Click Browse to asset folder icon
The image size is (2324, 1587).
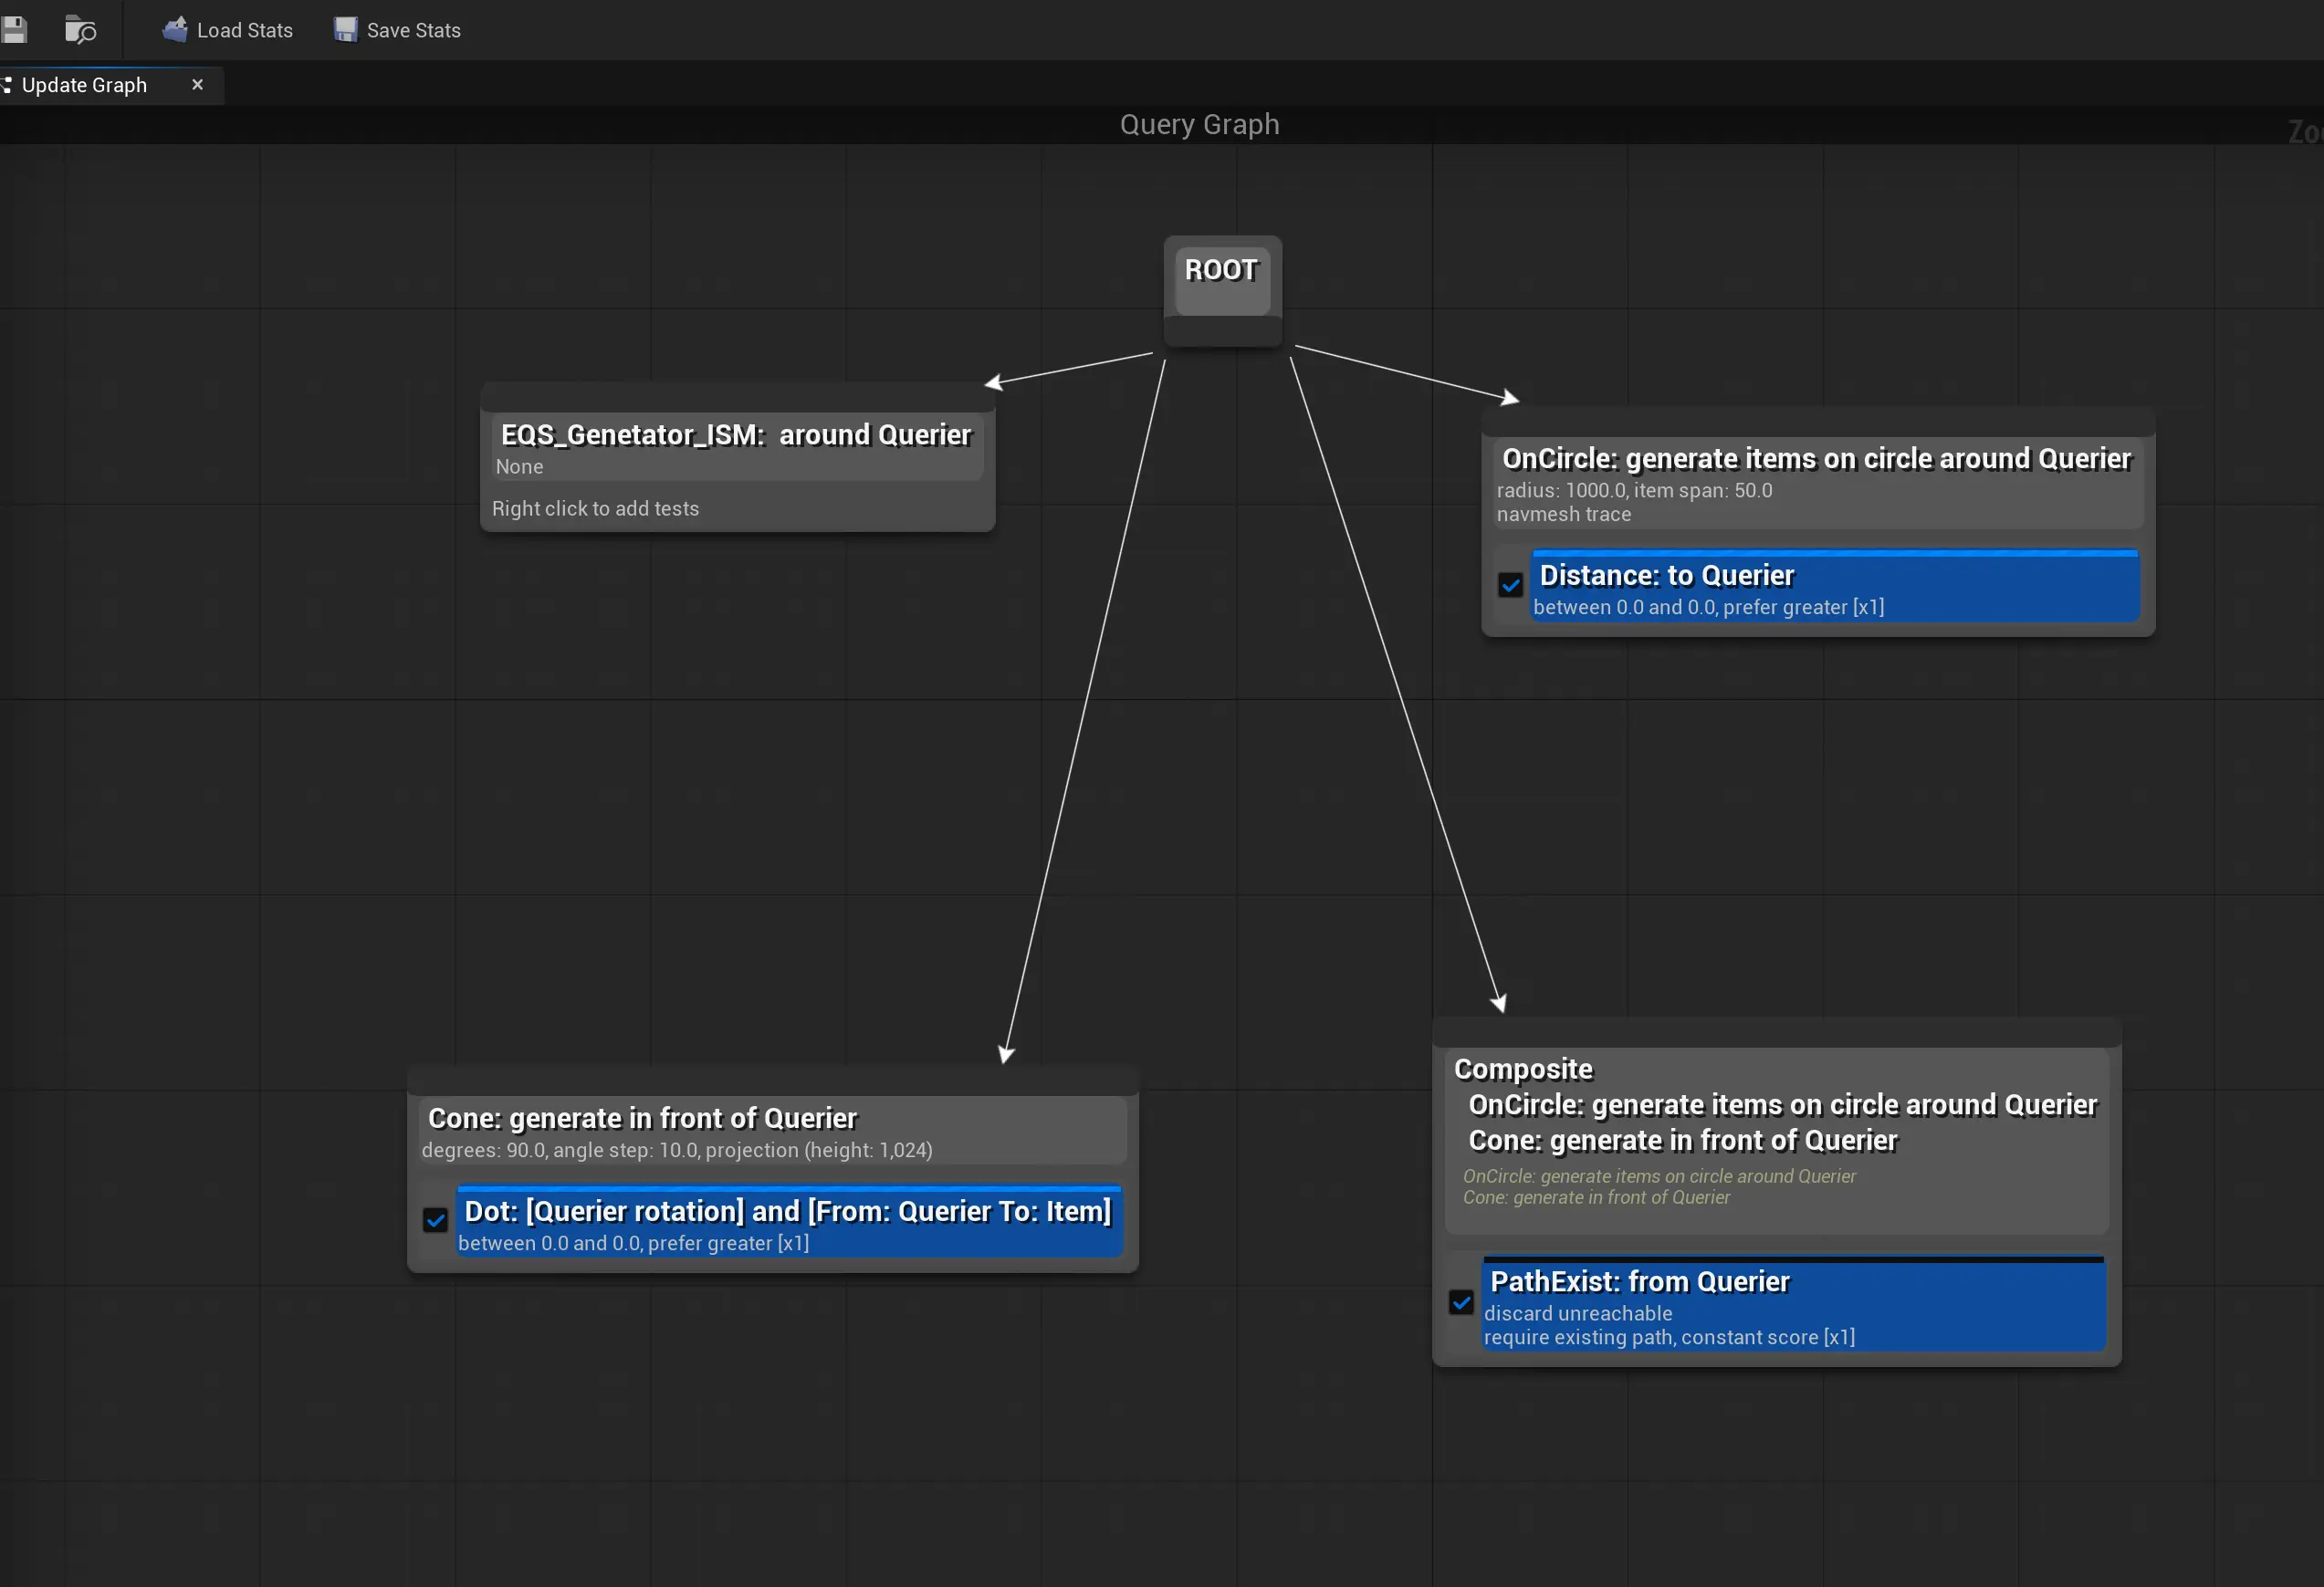point(80,30)
